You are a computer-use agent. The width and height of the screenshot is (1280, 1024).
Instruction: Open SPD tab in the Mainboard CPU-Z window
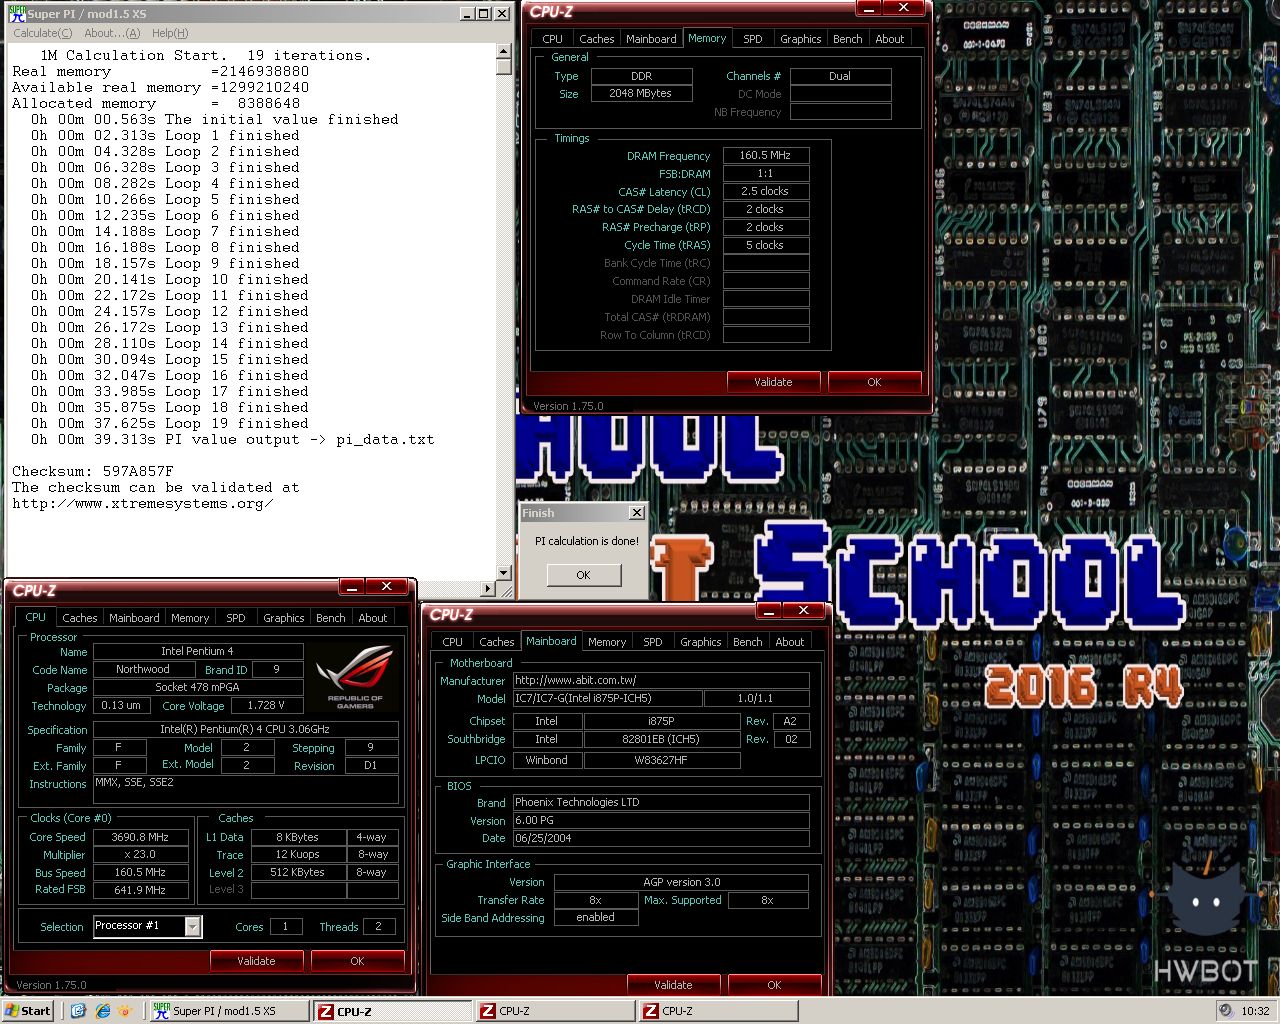(653, 642)
